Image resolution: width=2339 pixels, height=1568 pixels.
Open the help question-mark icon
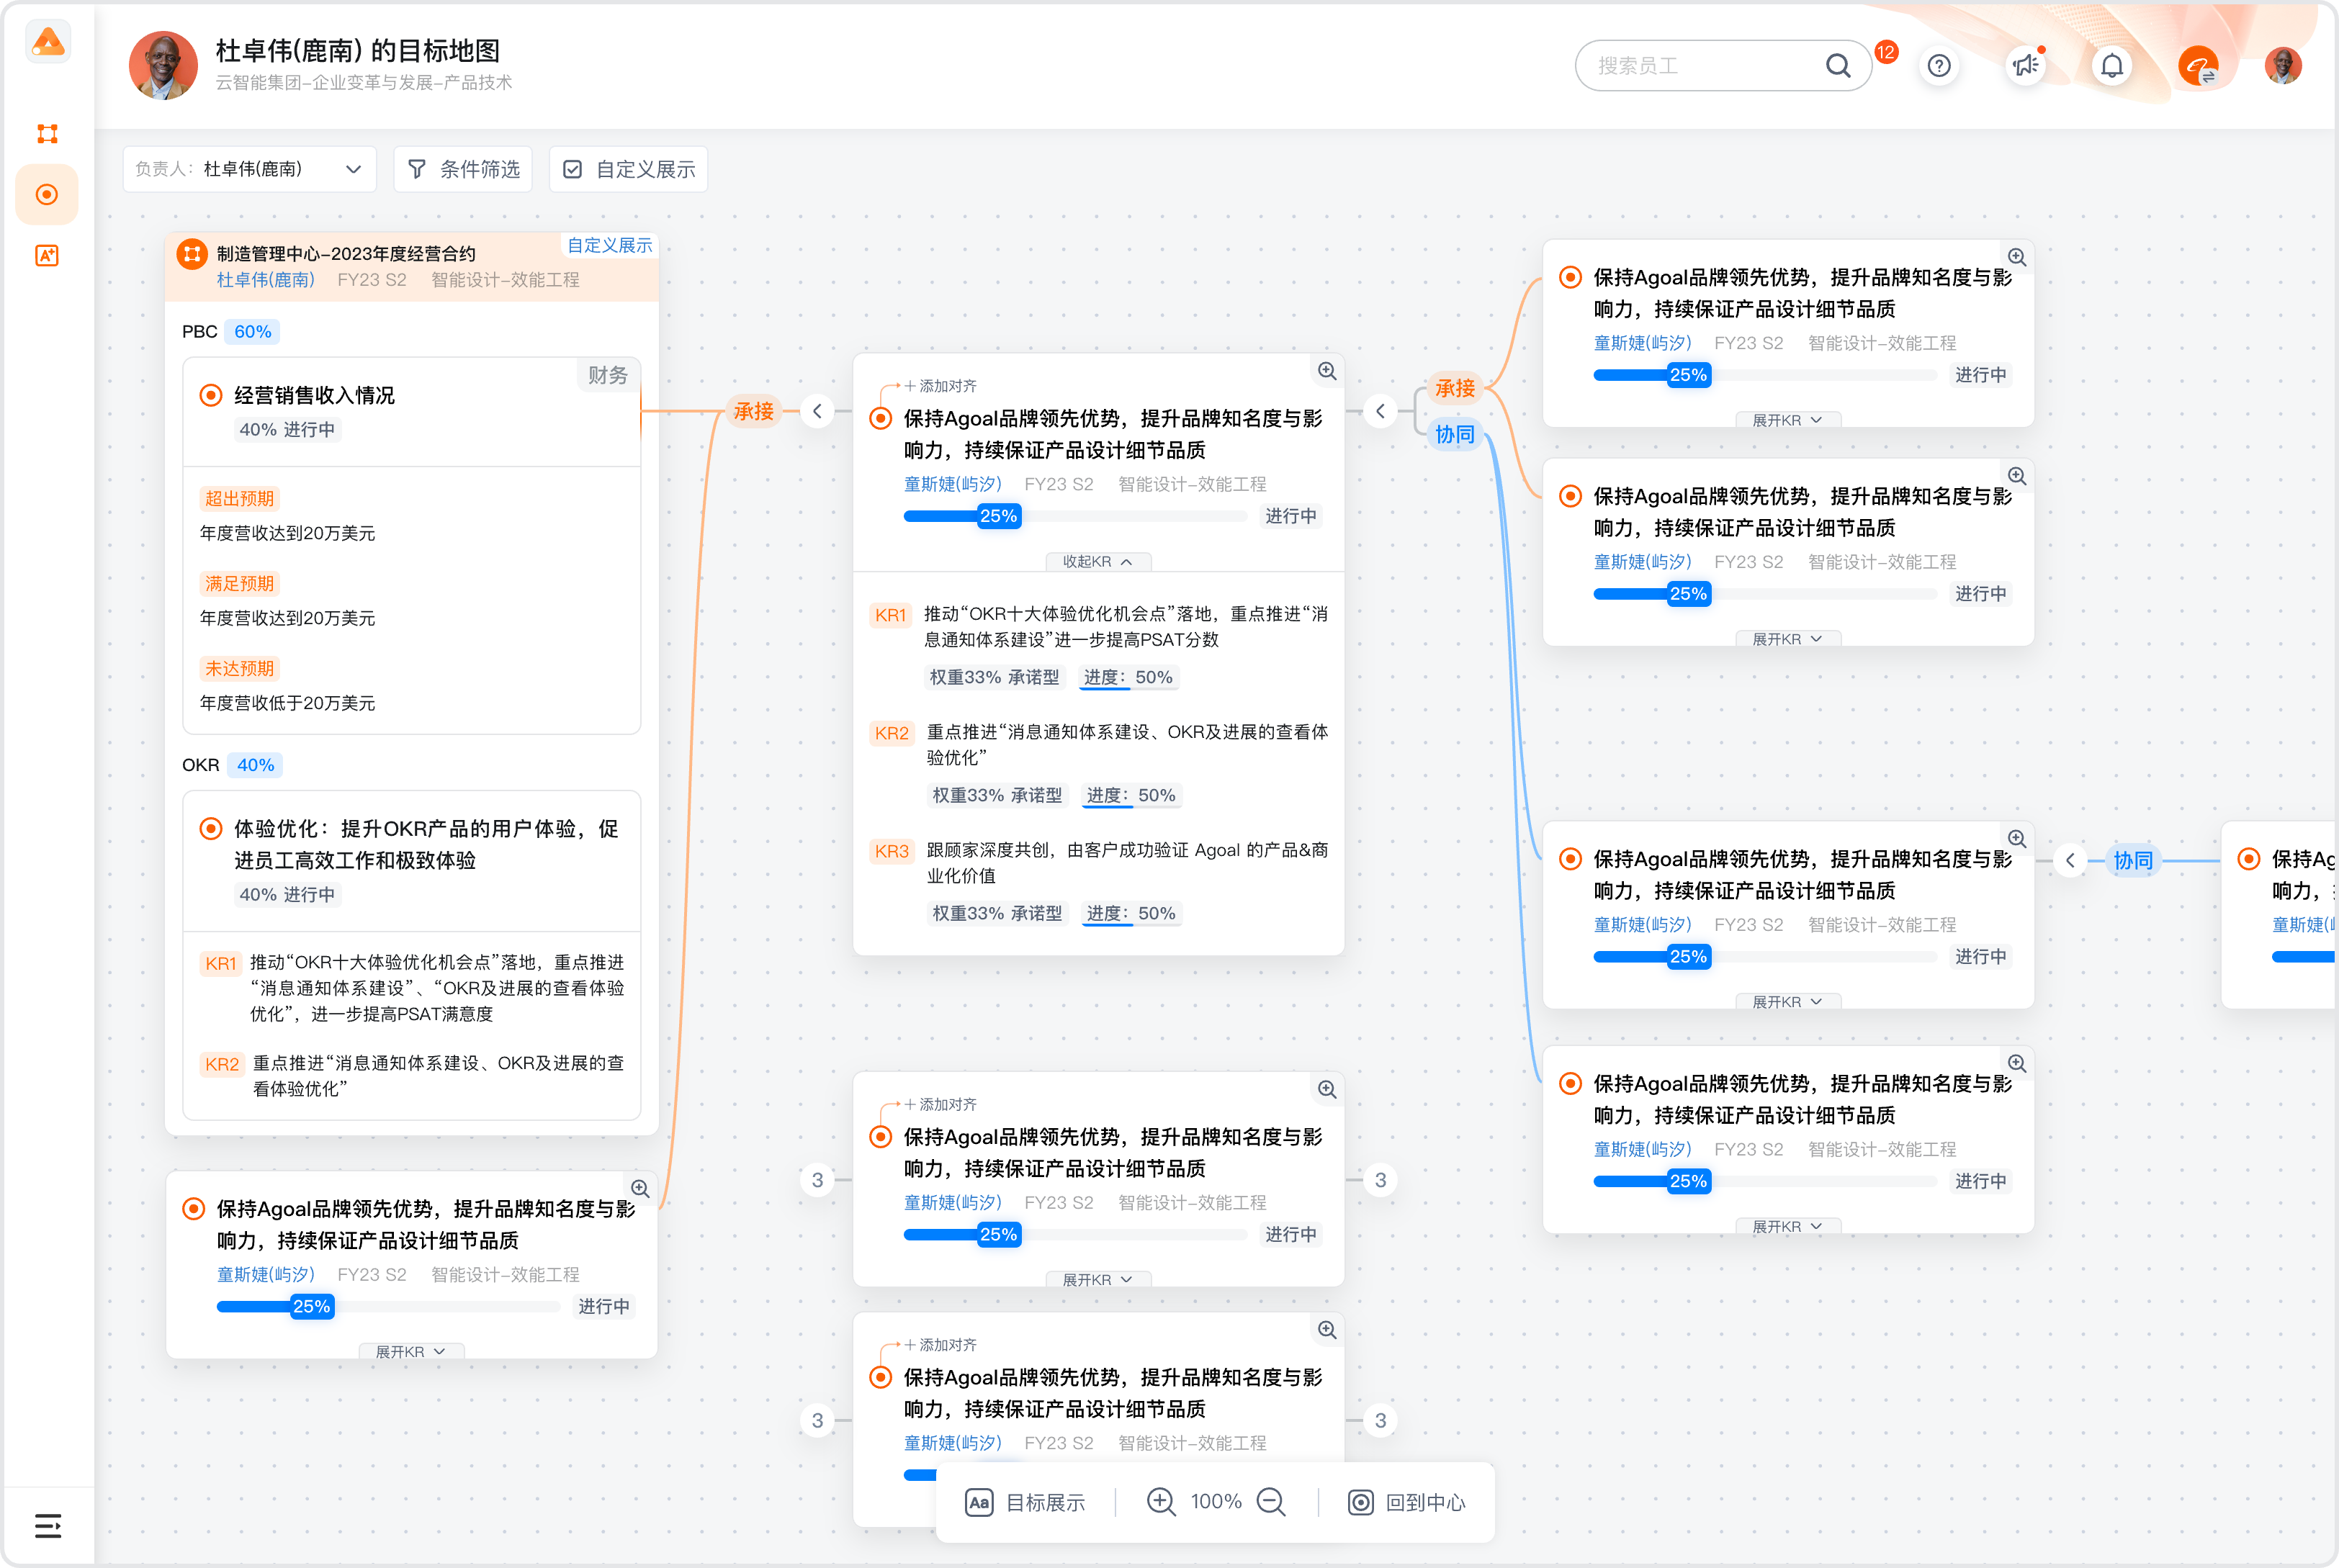(1939, 65)
